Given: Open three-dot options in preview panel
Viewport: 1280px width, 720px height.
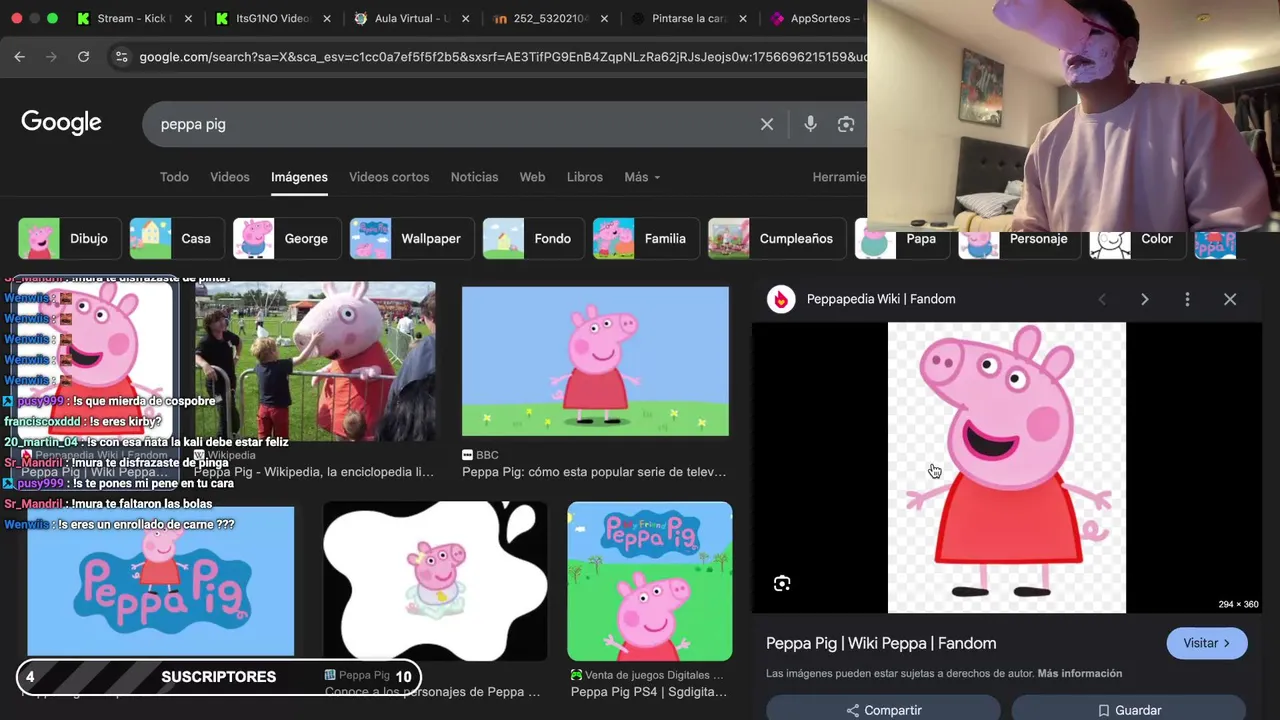Looking at the screenshot, I should [1187, 299].
